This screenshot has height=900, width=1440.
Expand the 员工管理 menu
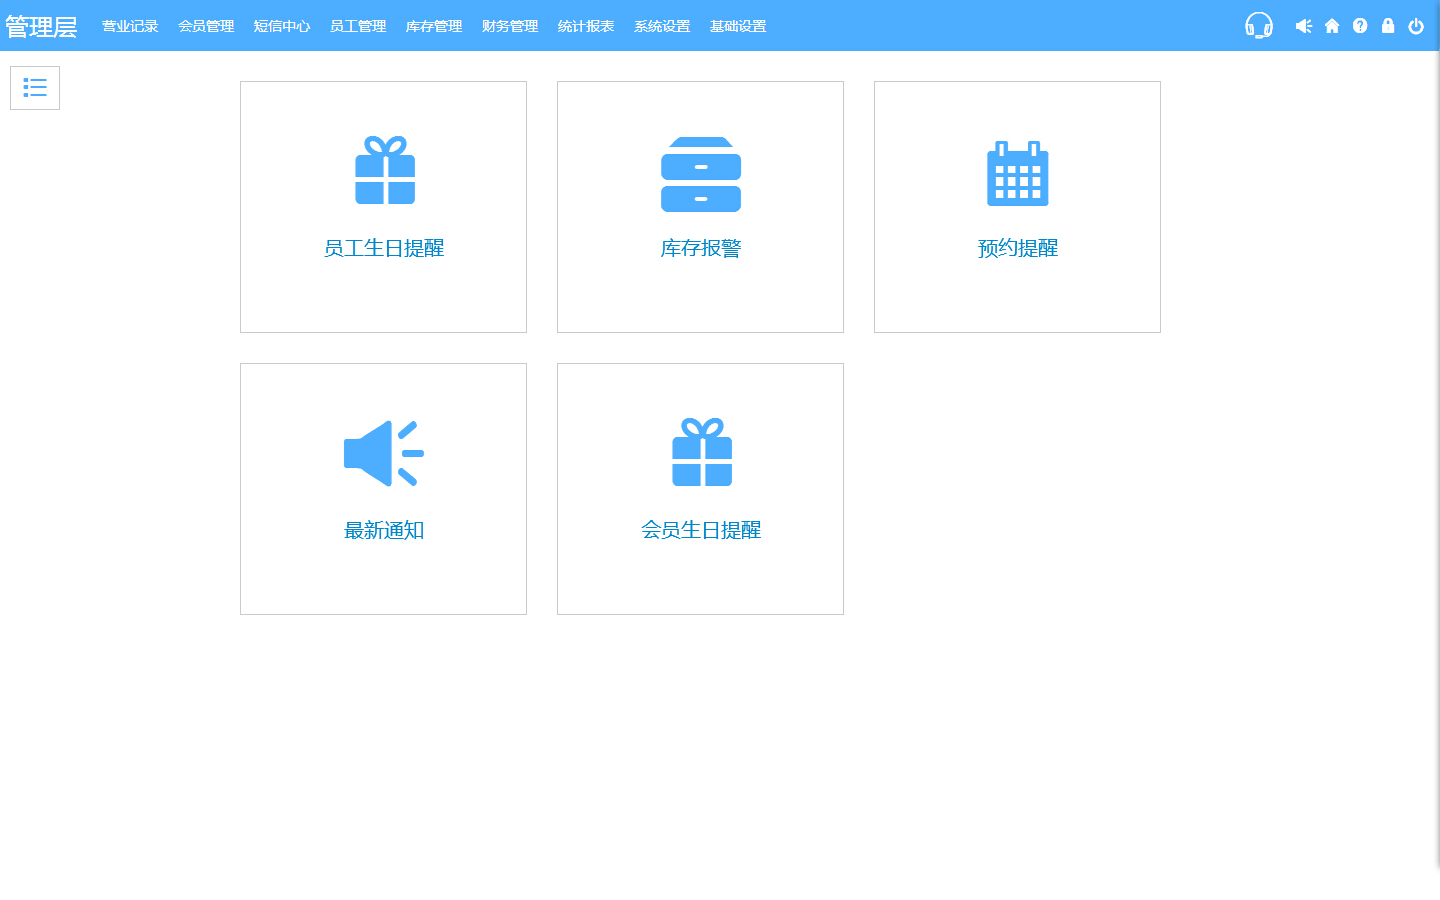pyautogui.click(x=358, y=26)
